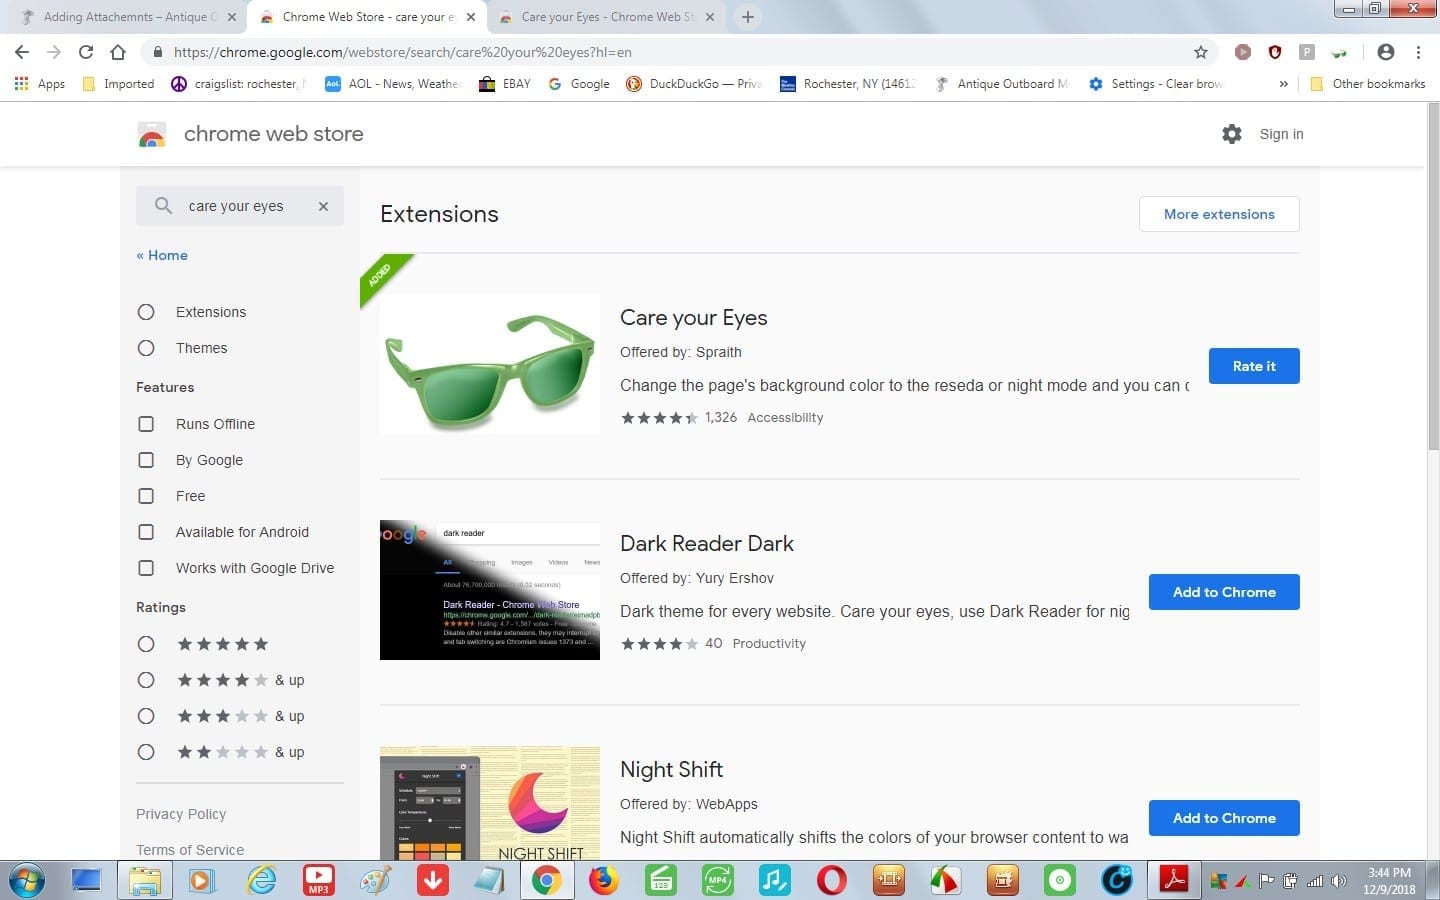The image size is (1440, 900).
Task: Add Night Shift to Chrome
Action: click(x=1224, y=818)
